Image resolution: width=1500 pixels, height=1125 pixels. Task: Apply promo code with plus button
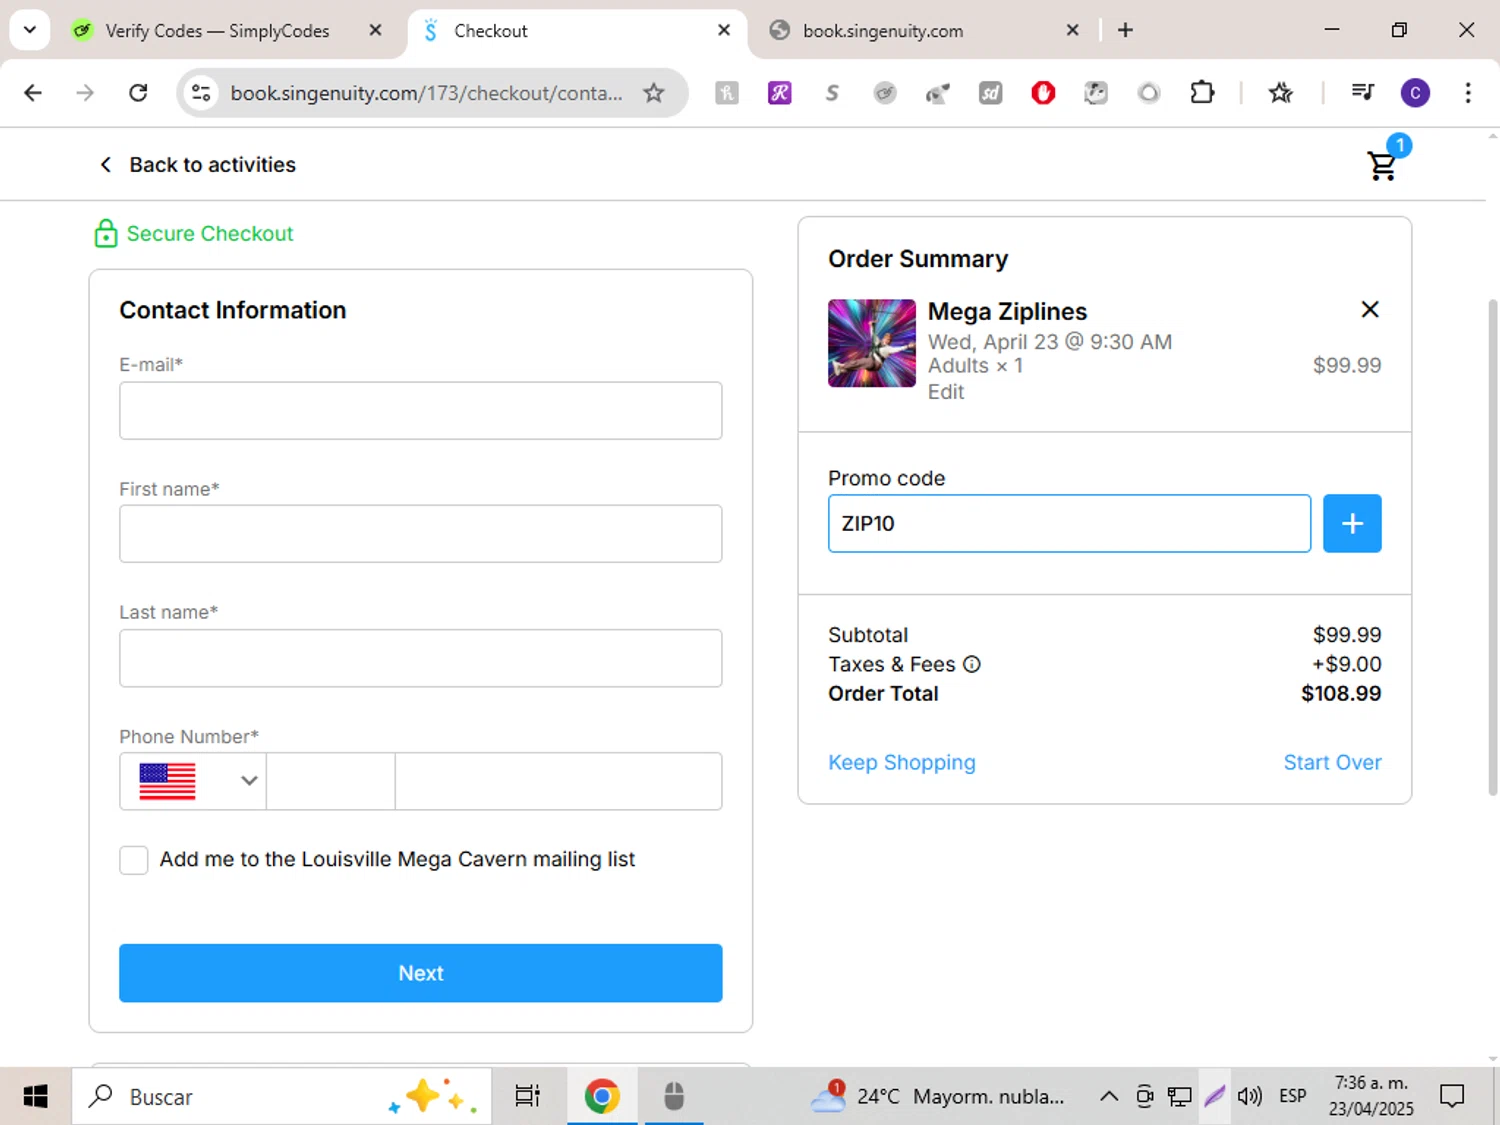point(1352,523)
